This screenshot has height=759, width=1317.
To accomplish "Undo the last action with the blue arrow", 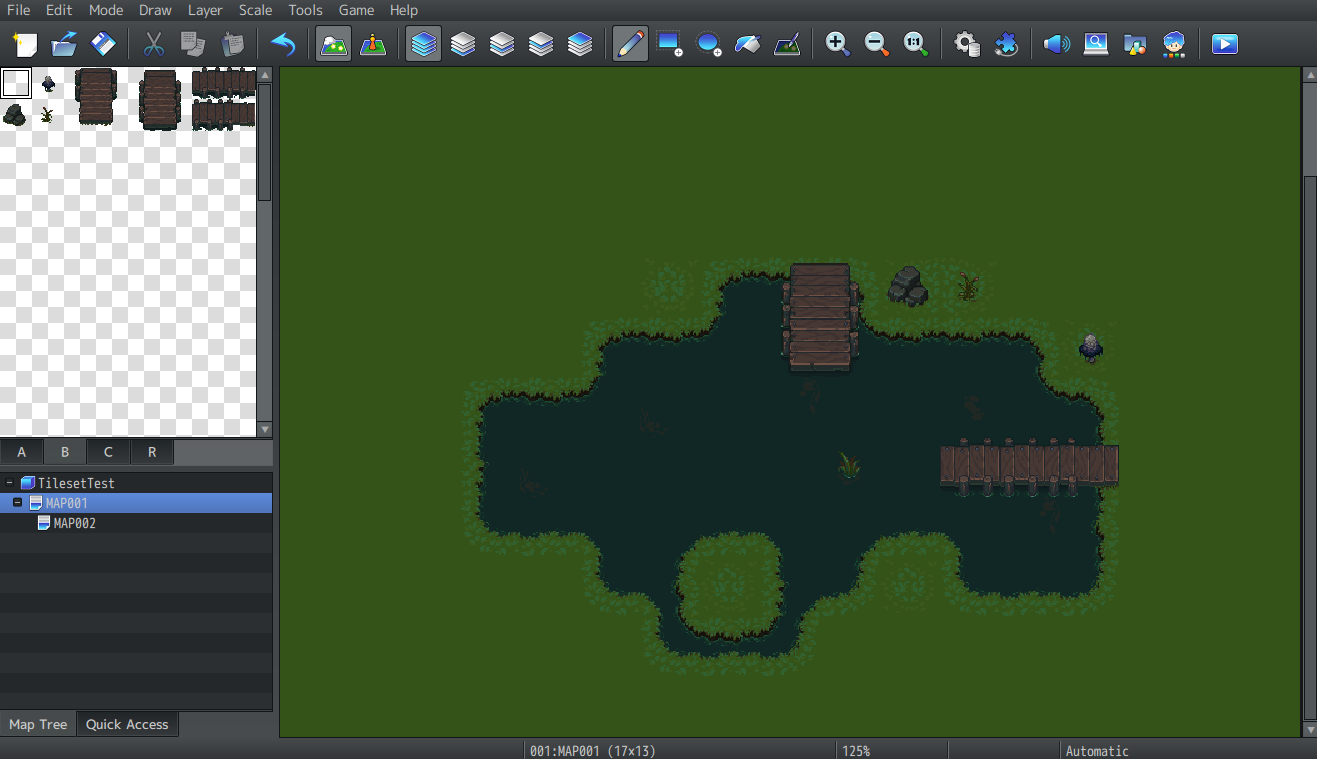I will click(x=283, y=44).
